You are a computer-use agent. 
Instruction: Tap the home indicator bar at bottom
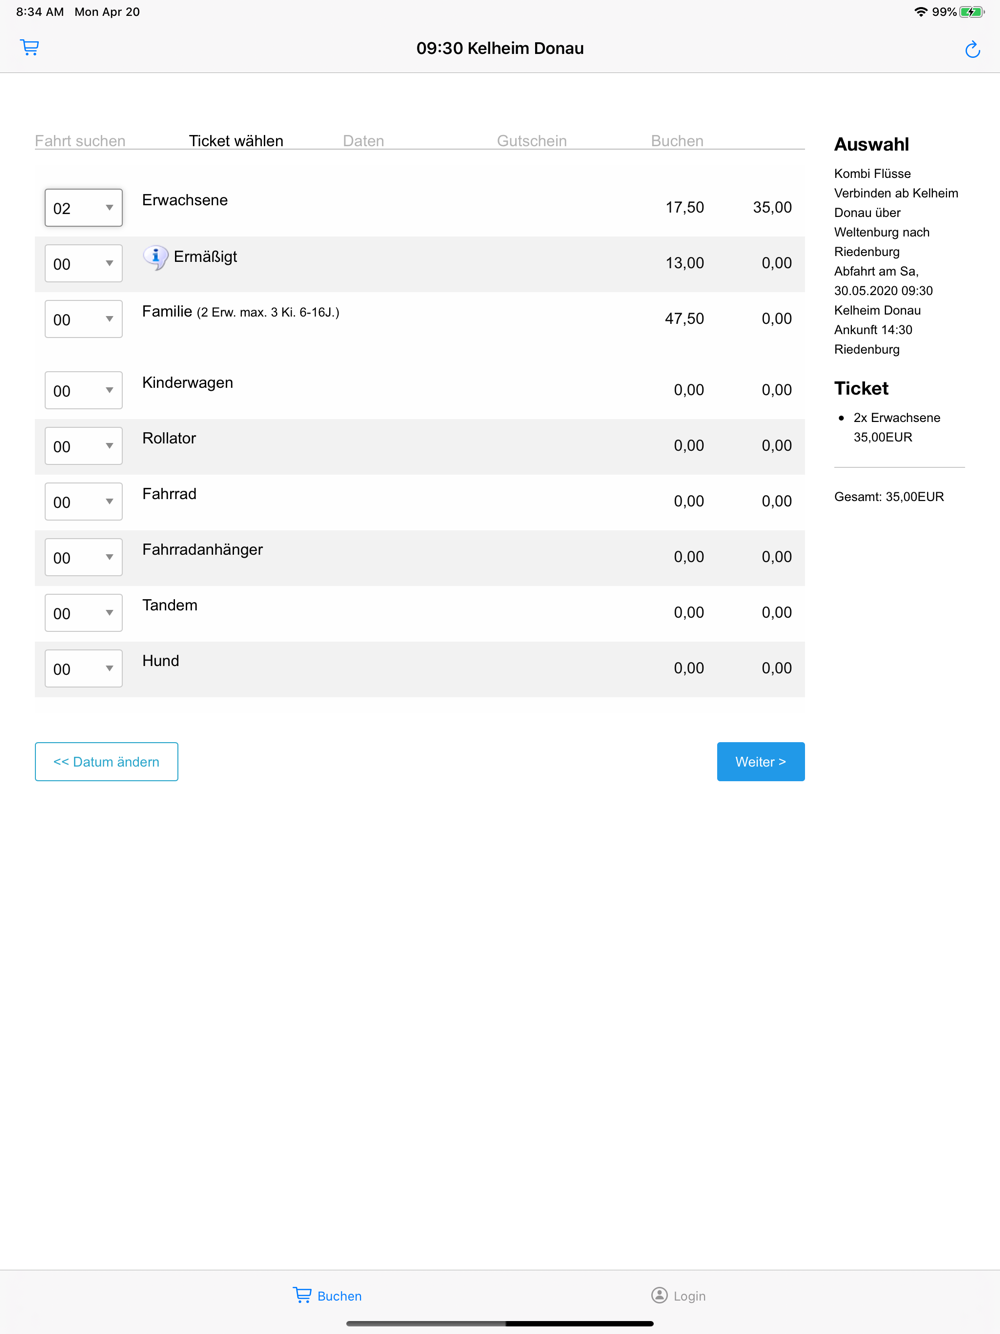point(500,1323)
